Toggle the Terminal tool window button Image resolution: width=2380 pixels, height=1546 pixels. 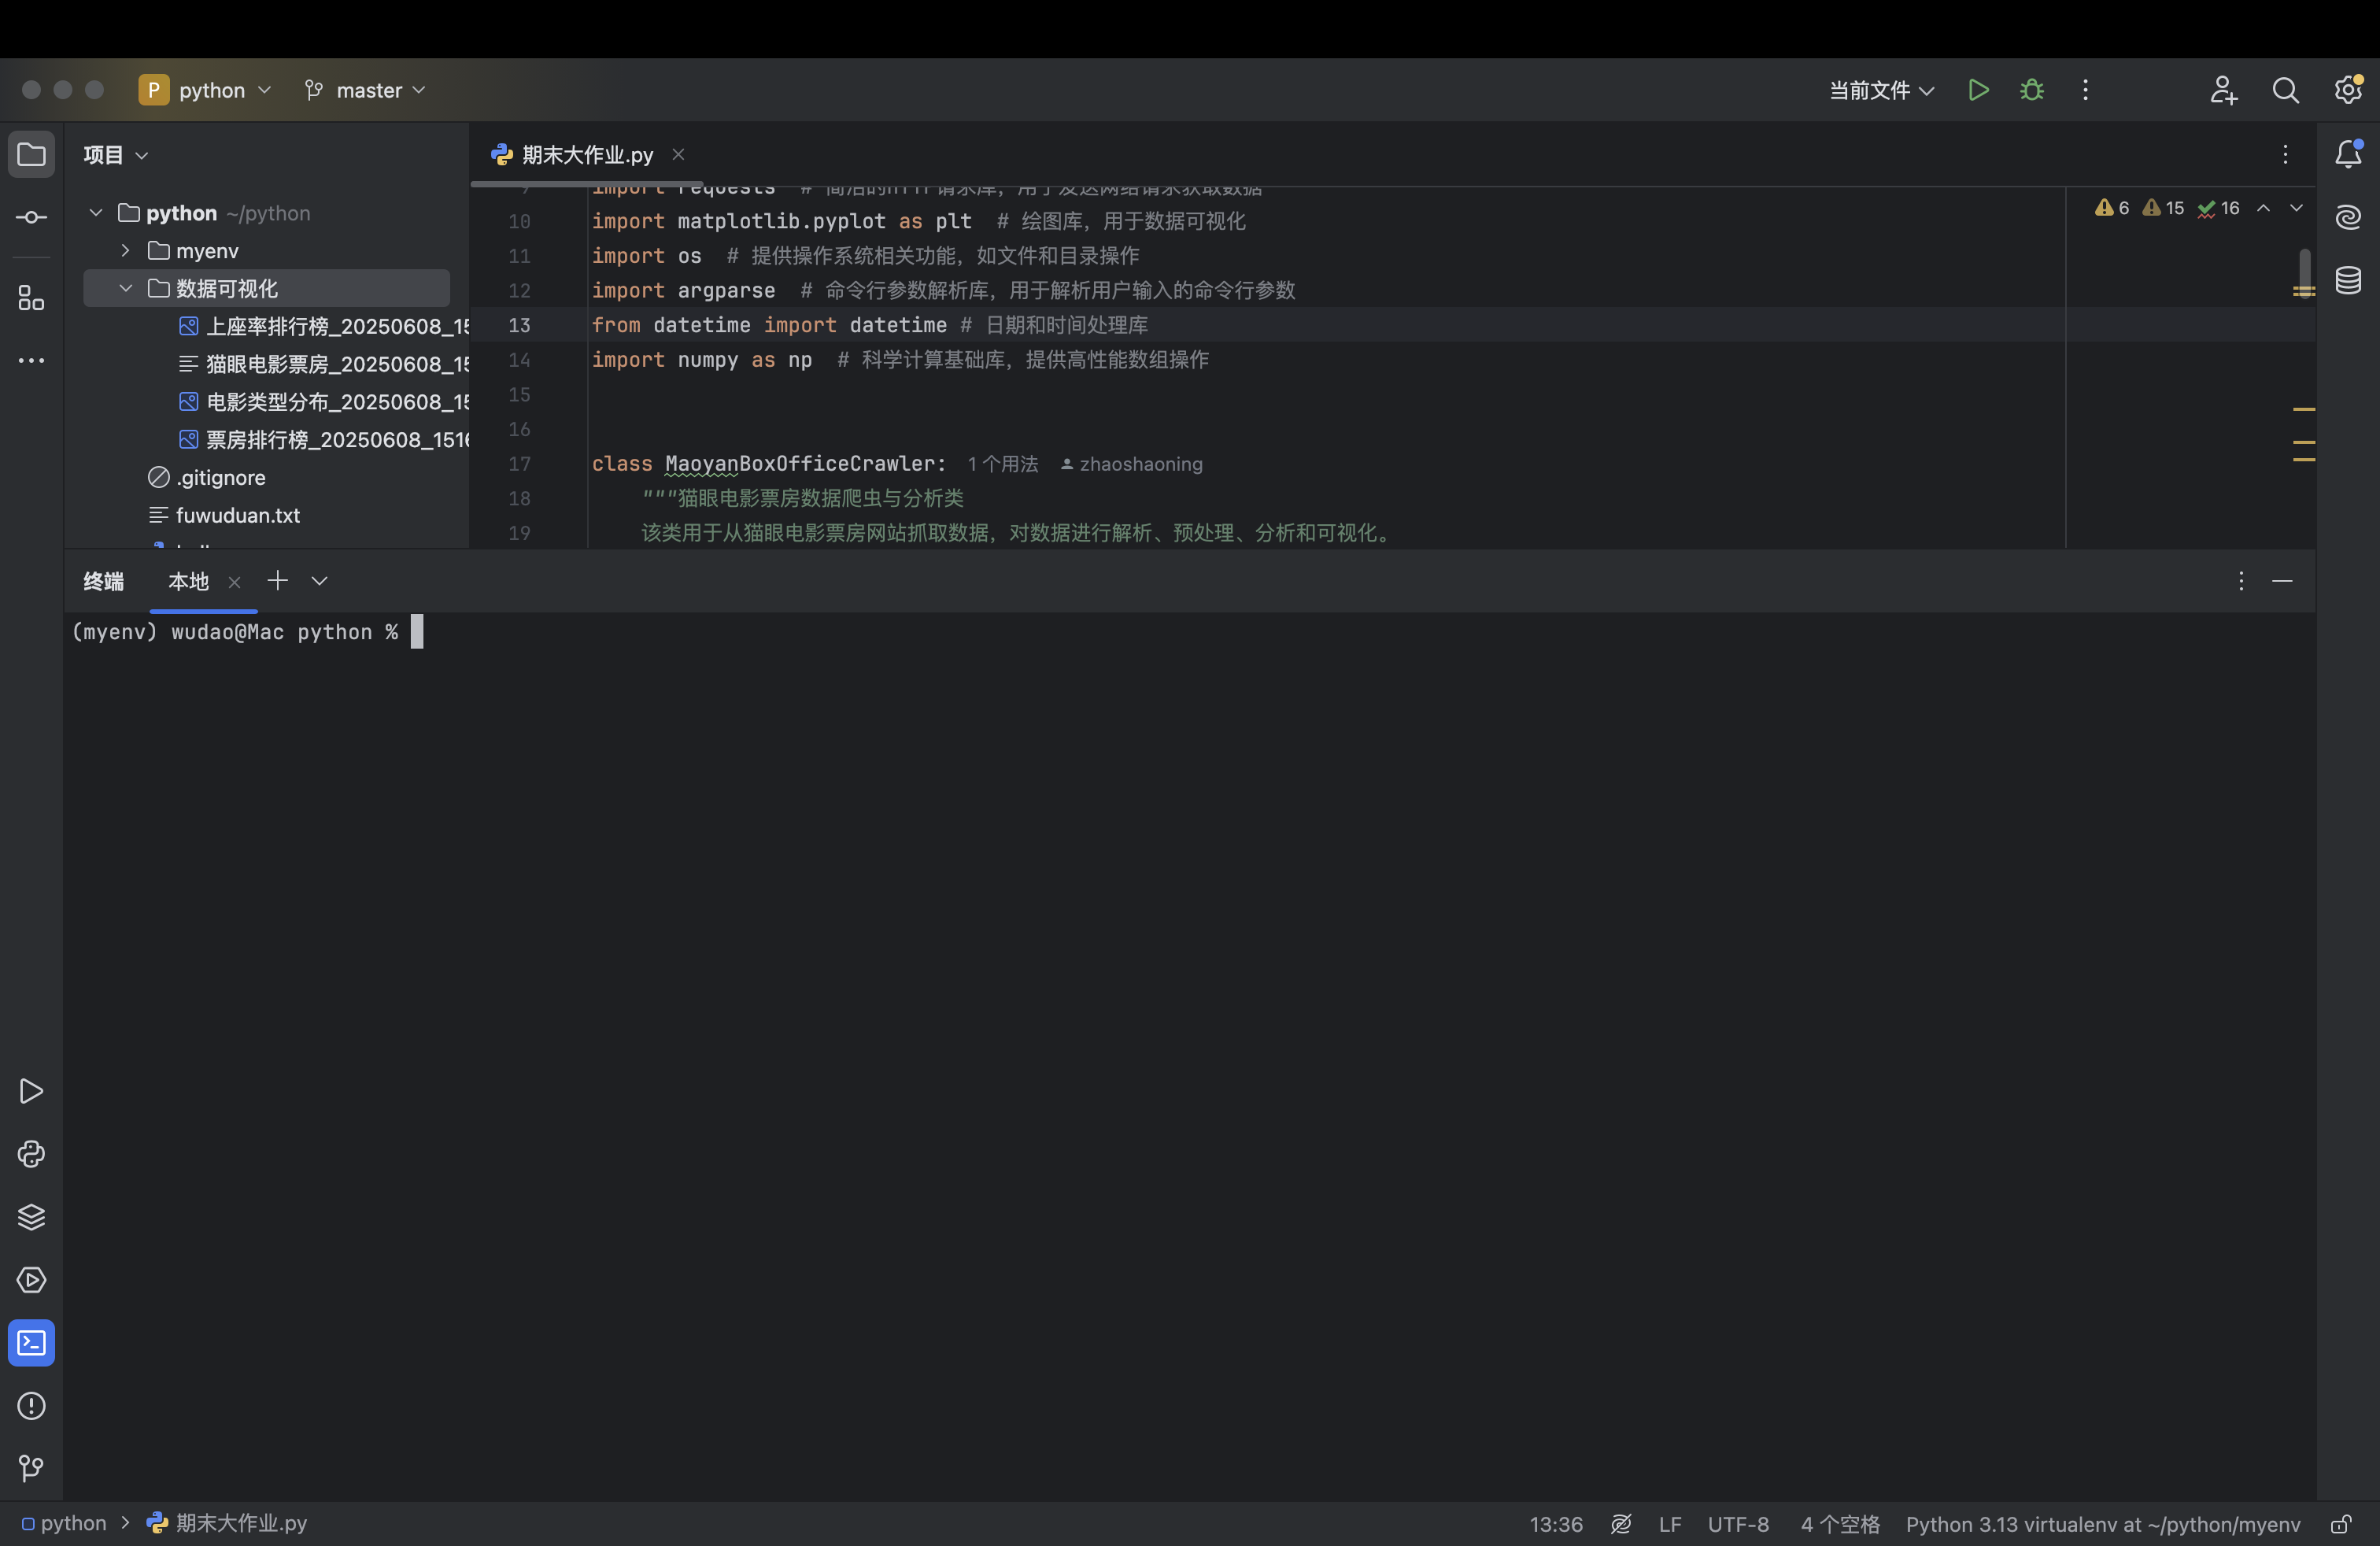tap(31, 1343)
